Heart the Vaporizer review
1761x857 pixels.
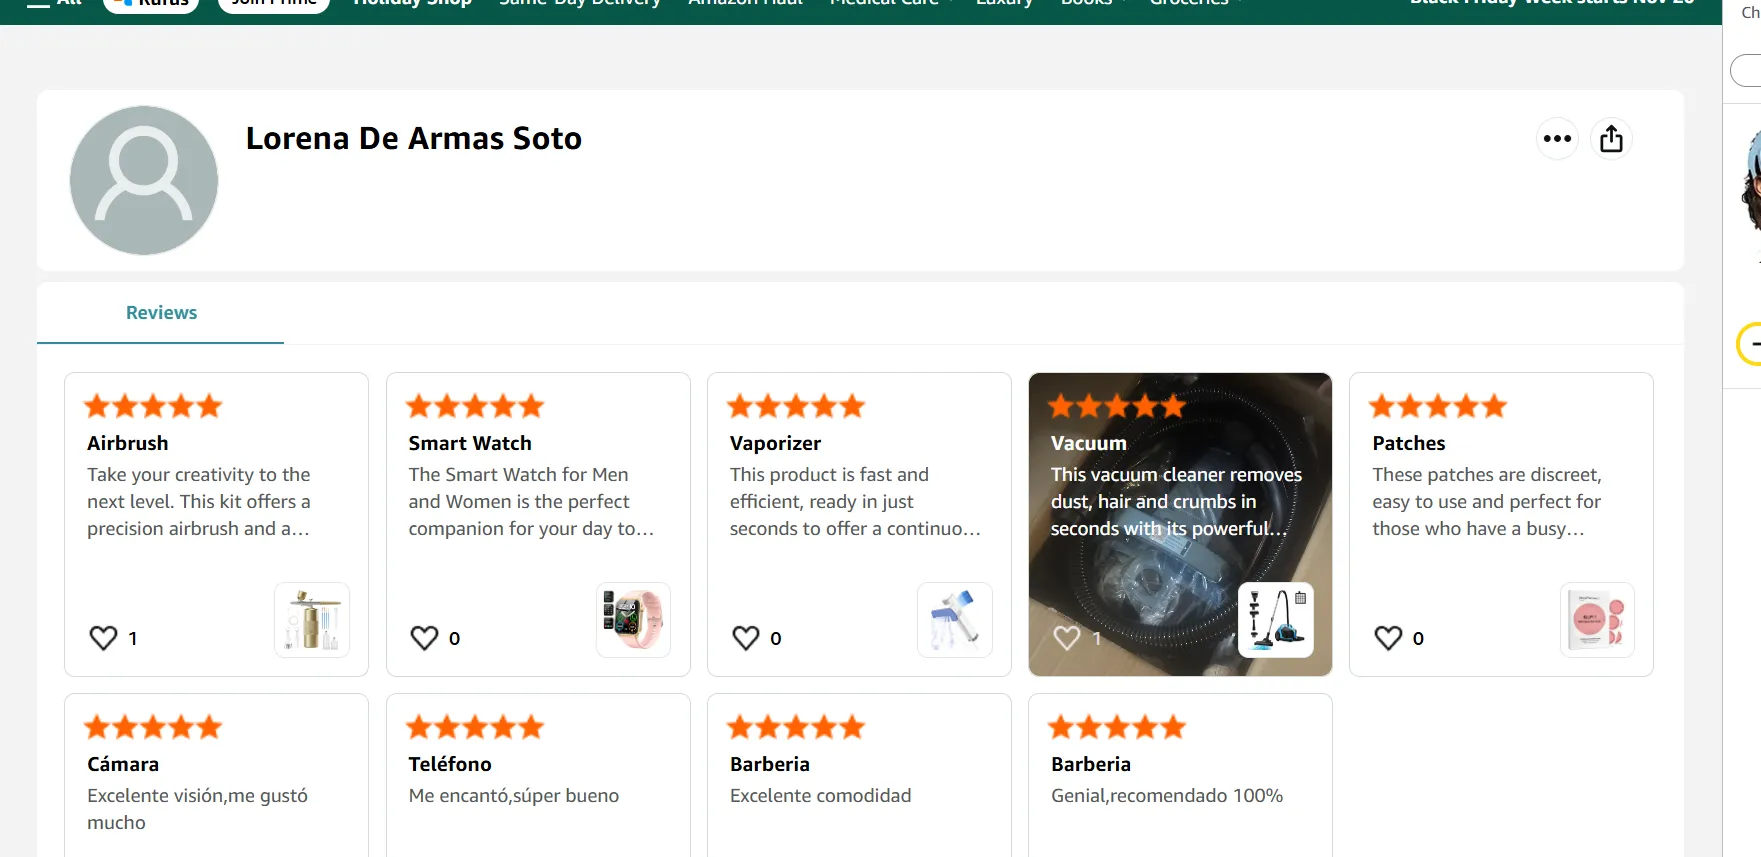point(746,638)
